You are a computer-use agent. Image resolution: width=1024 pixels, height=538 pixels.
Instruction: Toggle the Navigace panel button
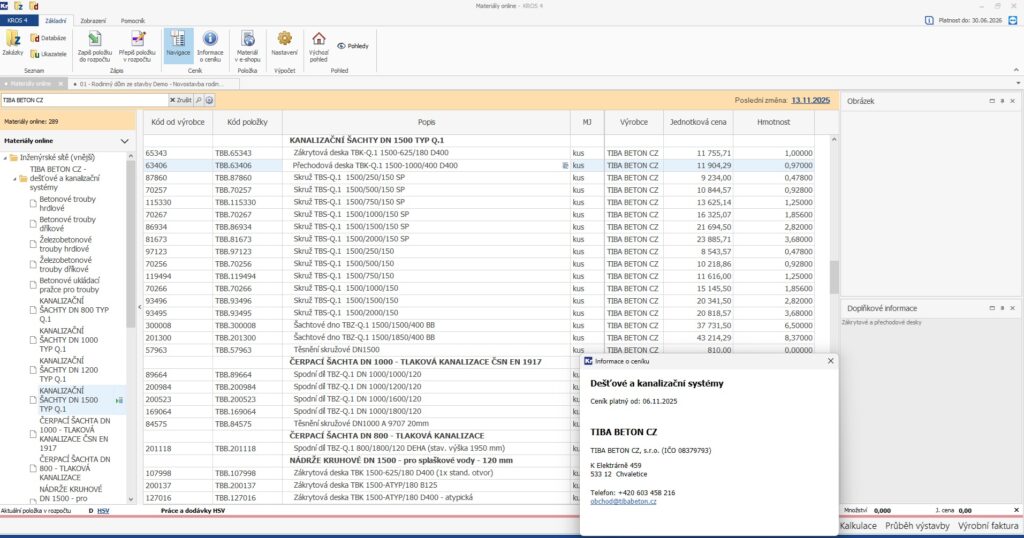(x=177, y=46)
